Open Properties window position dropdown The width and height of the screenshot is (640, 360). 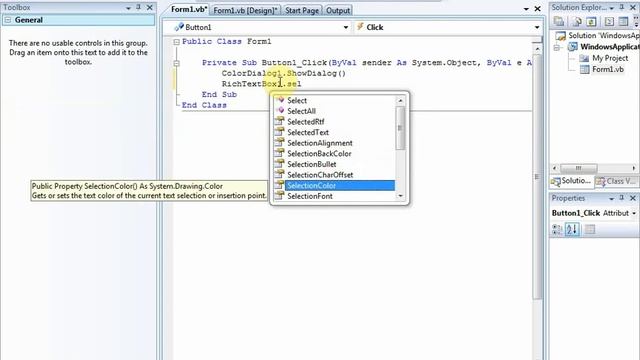tap(611, 198)
